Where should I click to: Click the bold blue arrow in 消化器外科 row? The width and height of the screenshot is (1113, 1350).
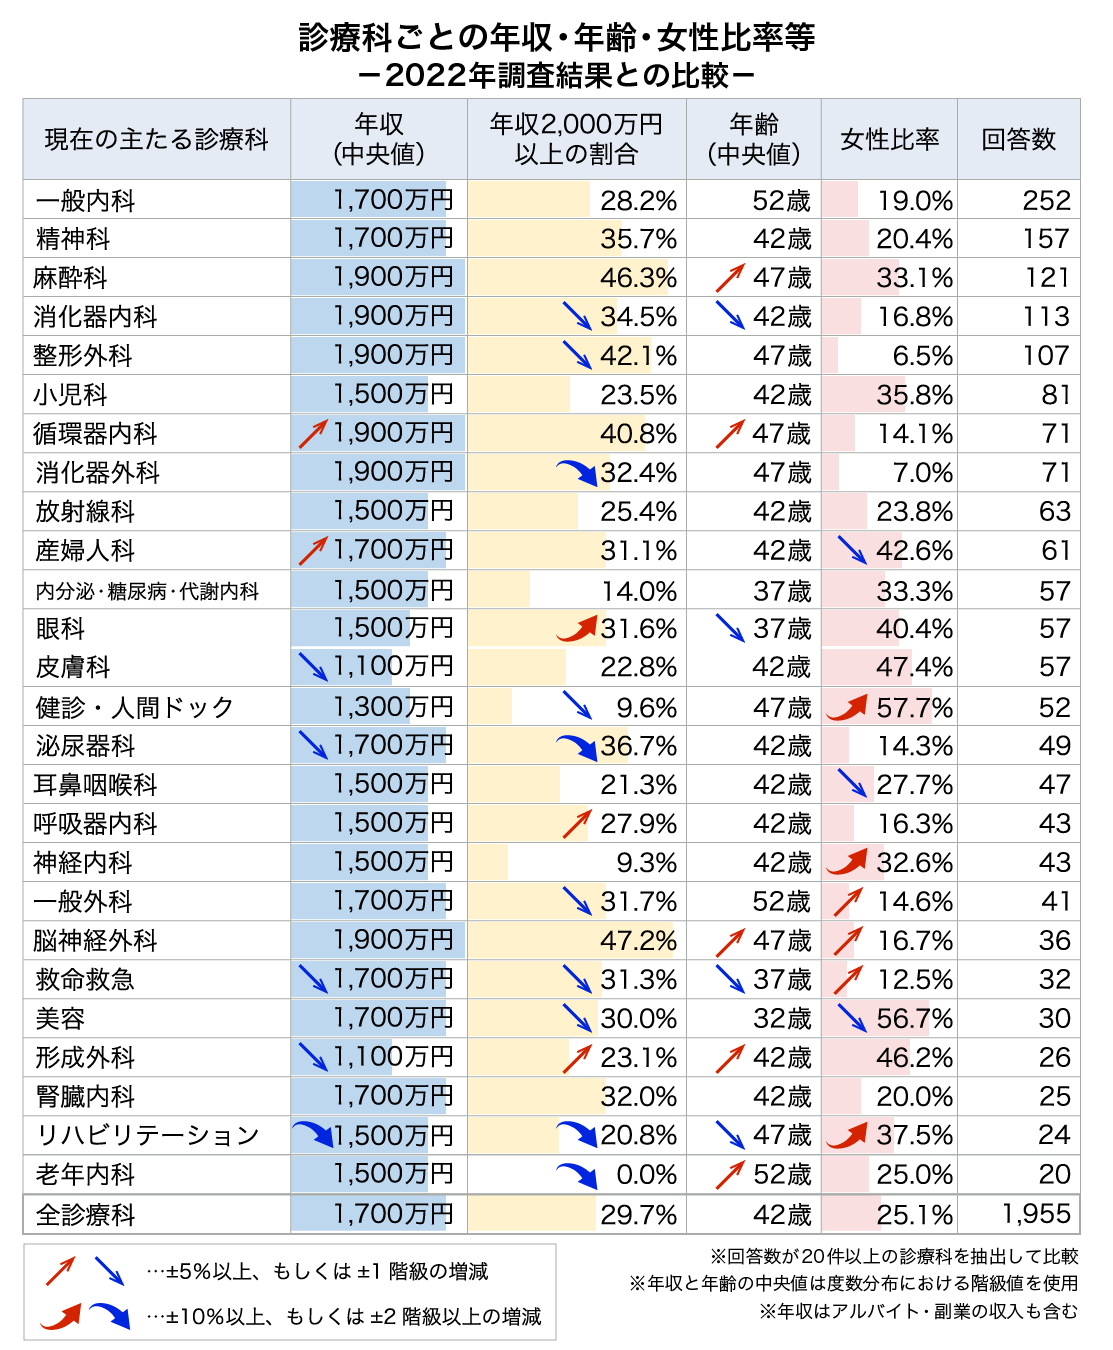(577, 472)
